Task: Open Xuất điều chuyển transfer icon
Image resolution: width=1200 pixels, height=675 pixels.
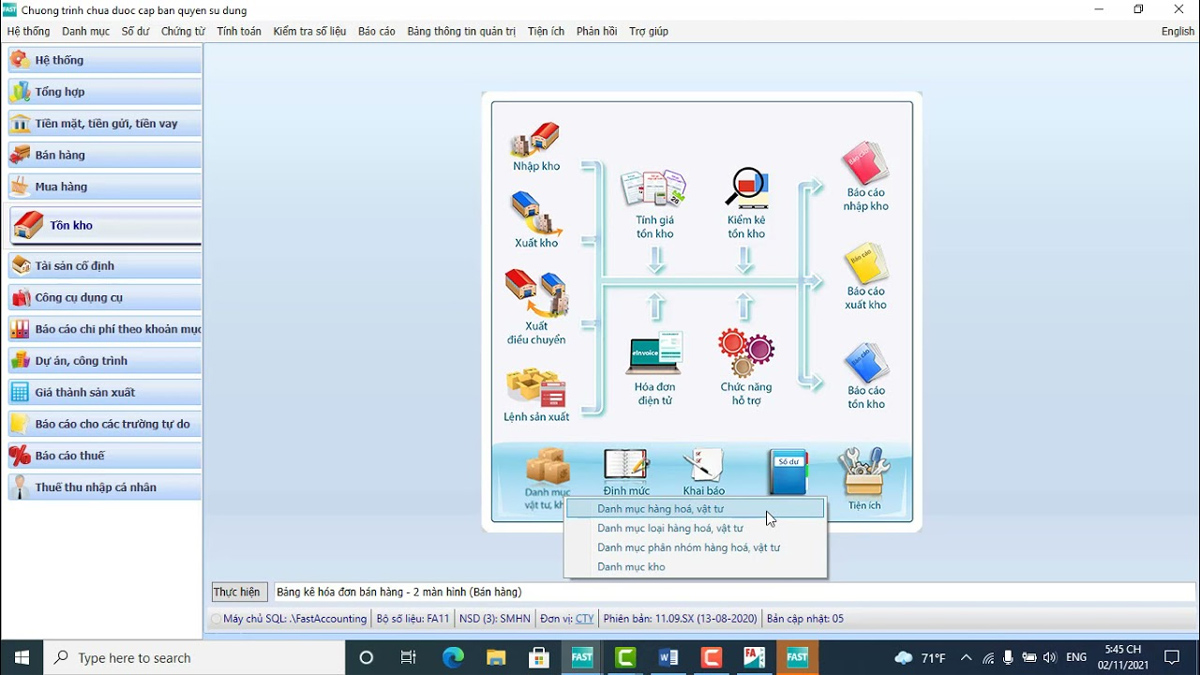Action: pyautogui.click(x=536, y=294)
